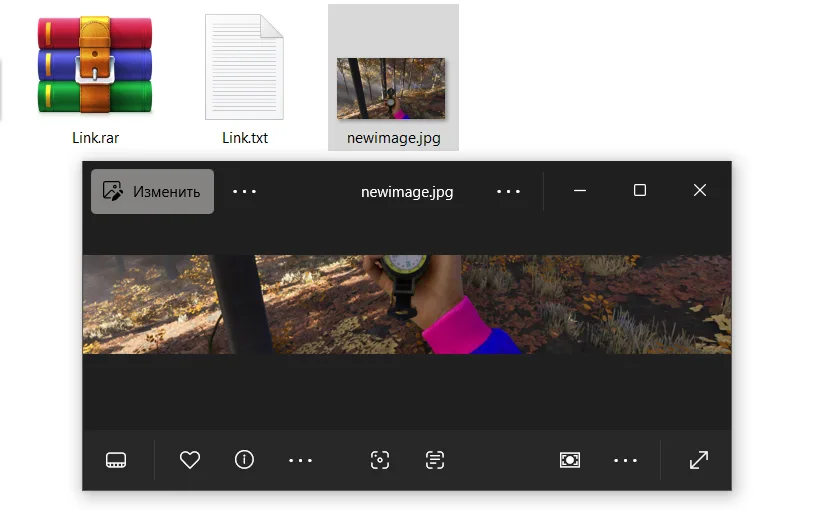Open file info panel via the circled-i icon
The height and width of the screenshot is (510, 822).
click(244, 460)
